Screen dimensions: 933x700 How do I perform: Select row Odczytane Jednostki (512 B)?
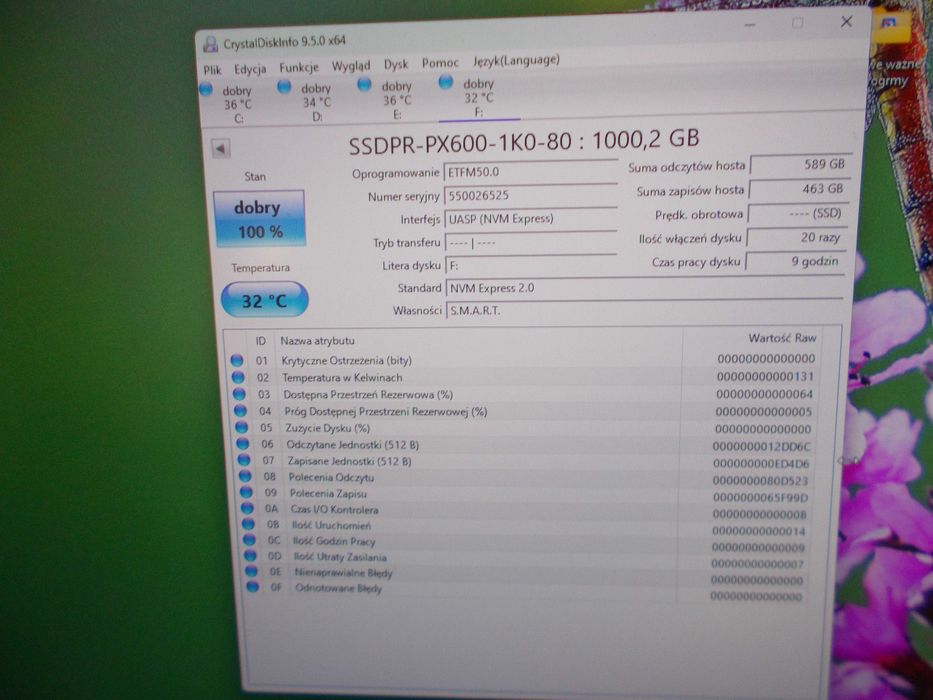click(x=524, y=445)
